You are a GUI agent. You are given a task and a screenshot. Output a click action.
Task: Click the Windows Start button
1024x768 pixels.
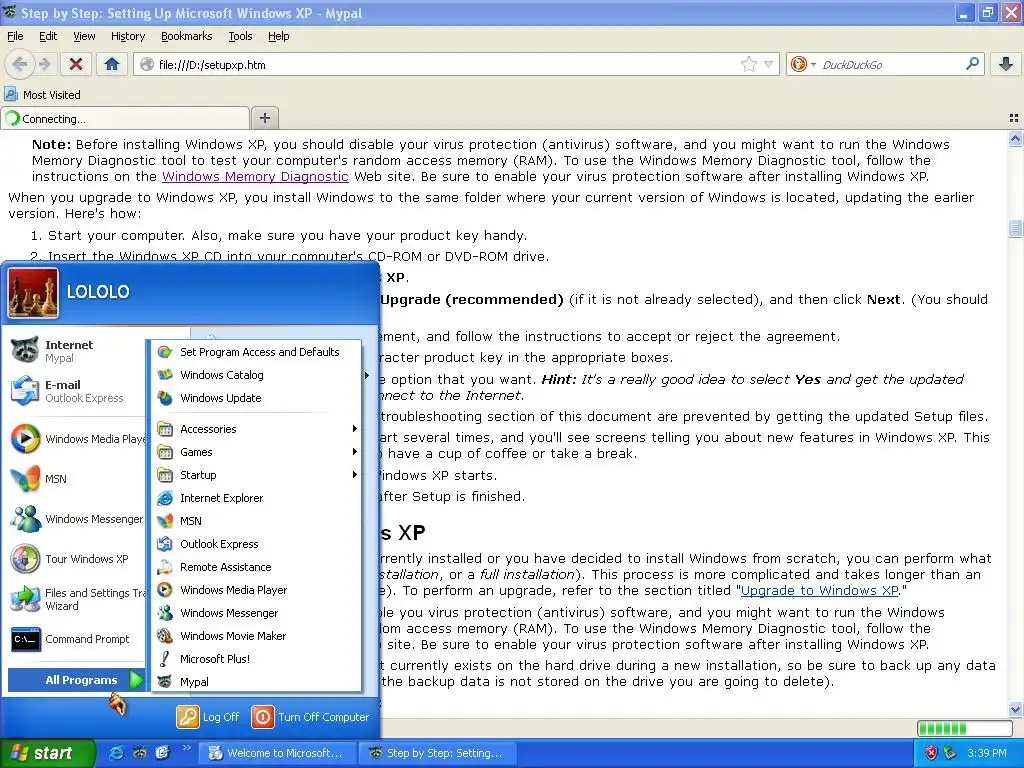(47, 753)
